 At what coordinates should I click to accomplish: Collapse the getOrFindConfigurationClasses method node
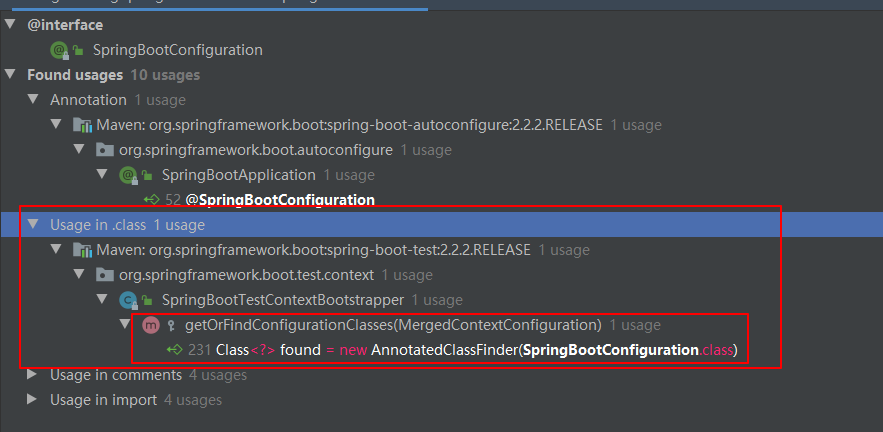click(125, 324)
